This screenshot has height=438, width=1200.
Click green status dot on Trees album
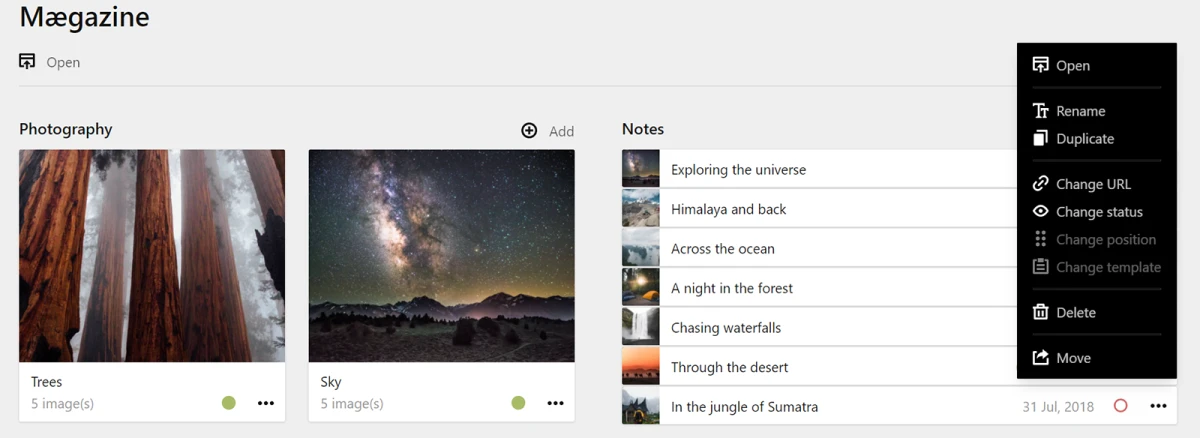pyautogui.click(x=229, y=403)
